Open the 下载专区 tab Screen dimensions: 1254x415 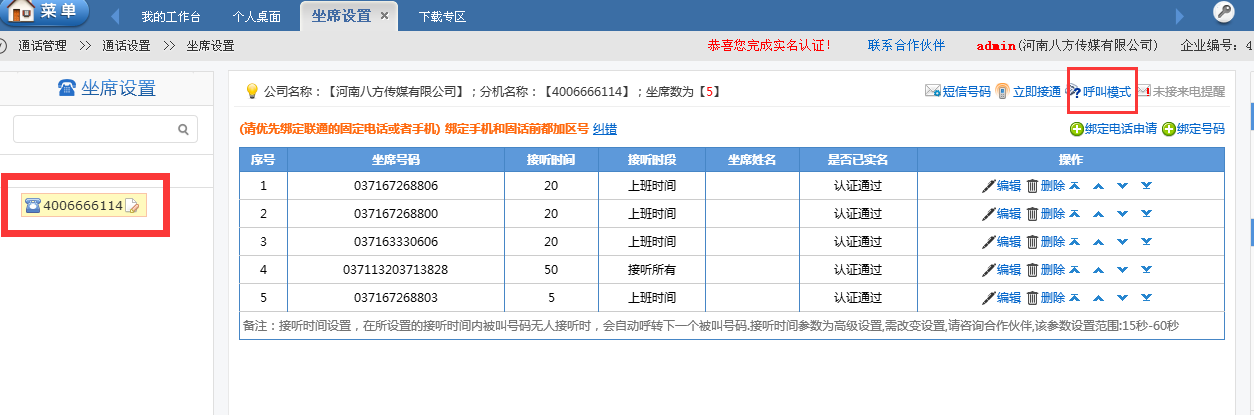click(x=442, y=17)
